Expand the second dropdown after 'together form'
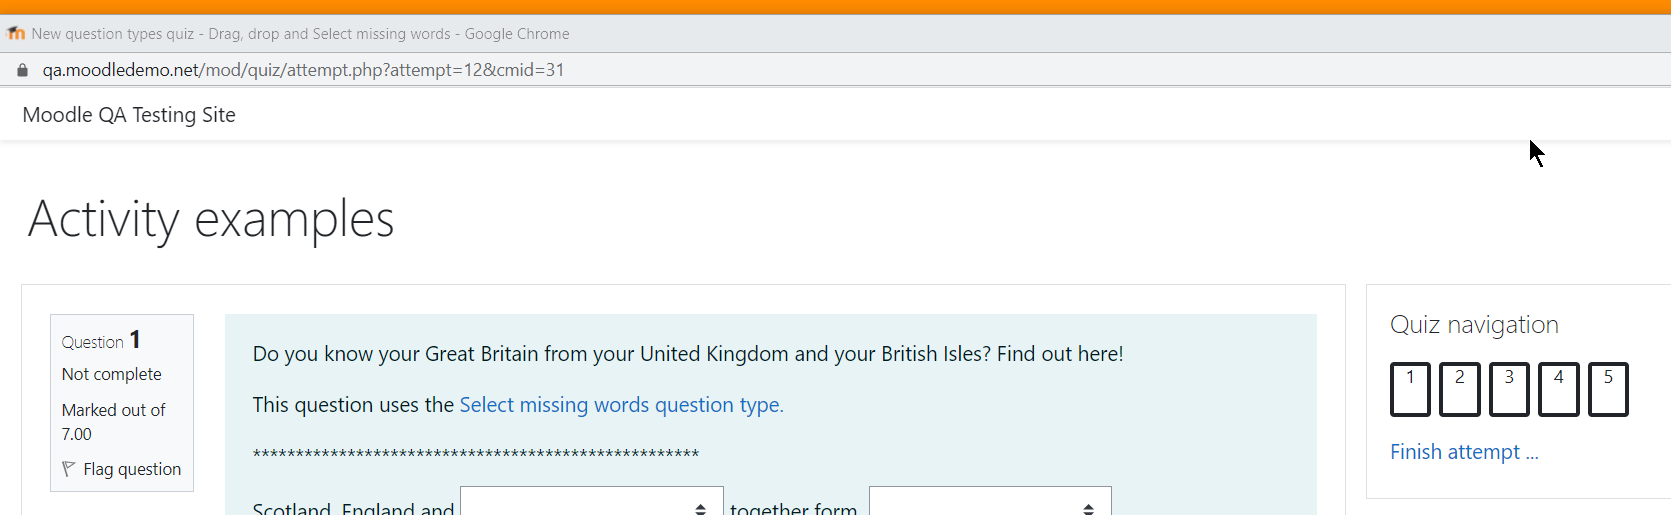The width and height of the screenshot is (1671, 515). tap(990, 501)
